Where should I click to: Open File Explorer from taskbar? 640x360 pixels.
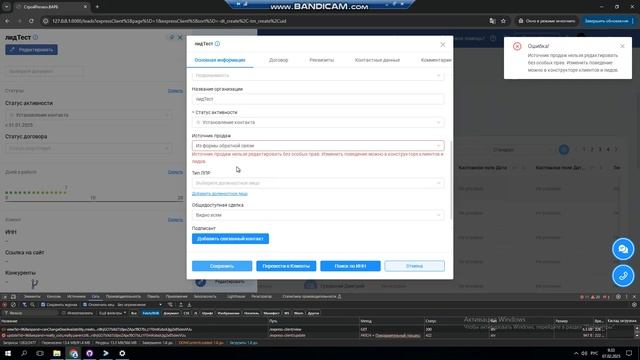[57, 353]
